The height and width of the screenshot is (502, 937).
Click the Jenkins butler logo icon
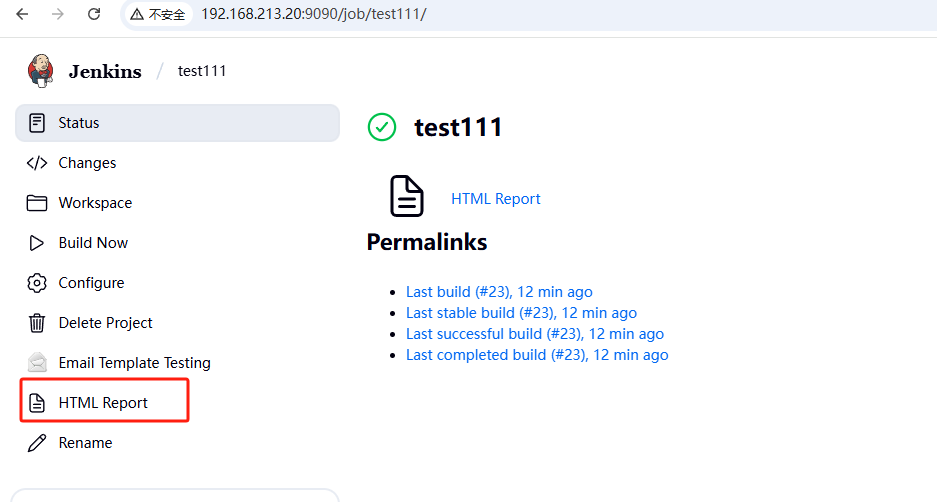tap(41, 71)
